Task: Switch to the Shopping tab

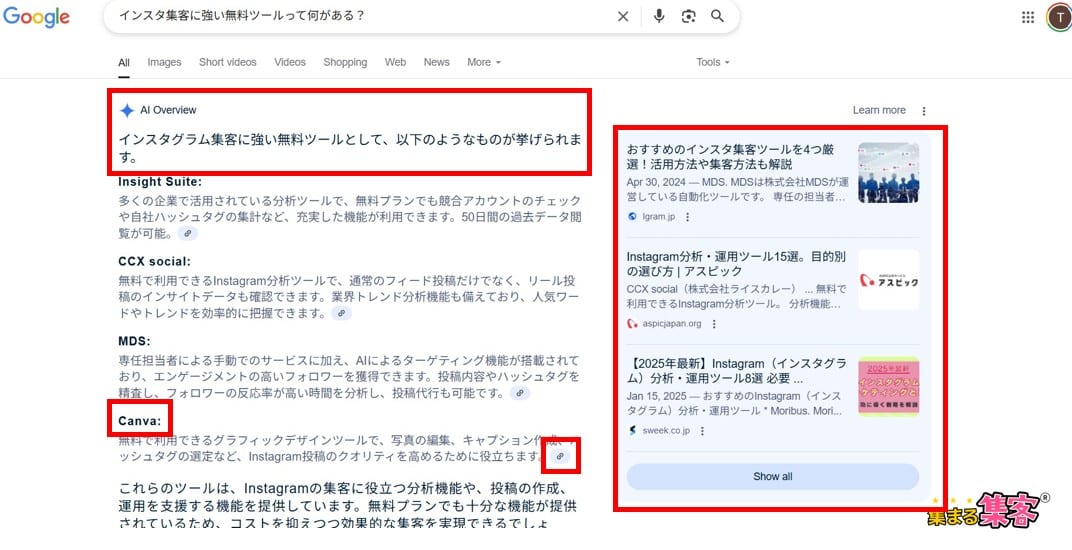Action: point(345,62)
